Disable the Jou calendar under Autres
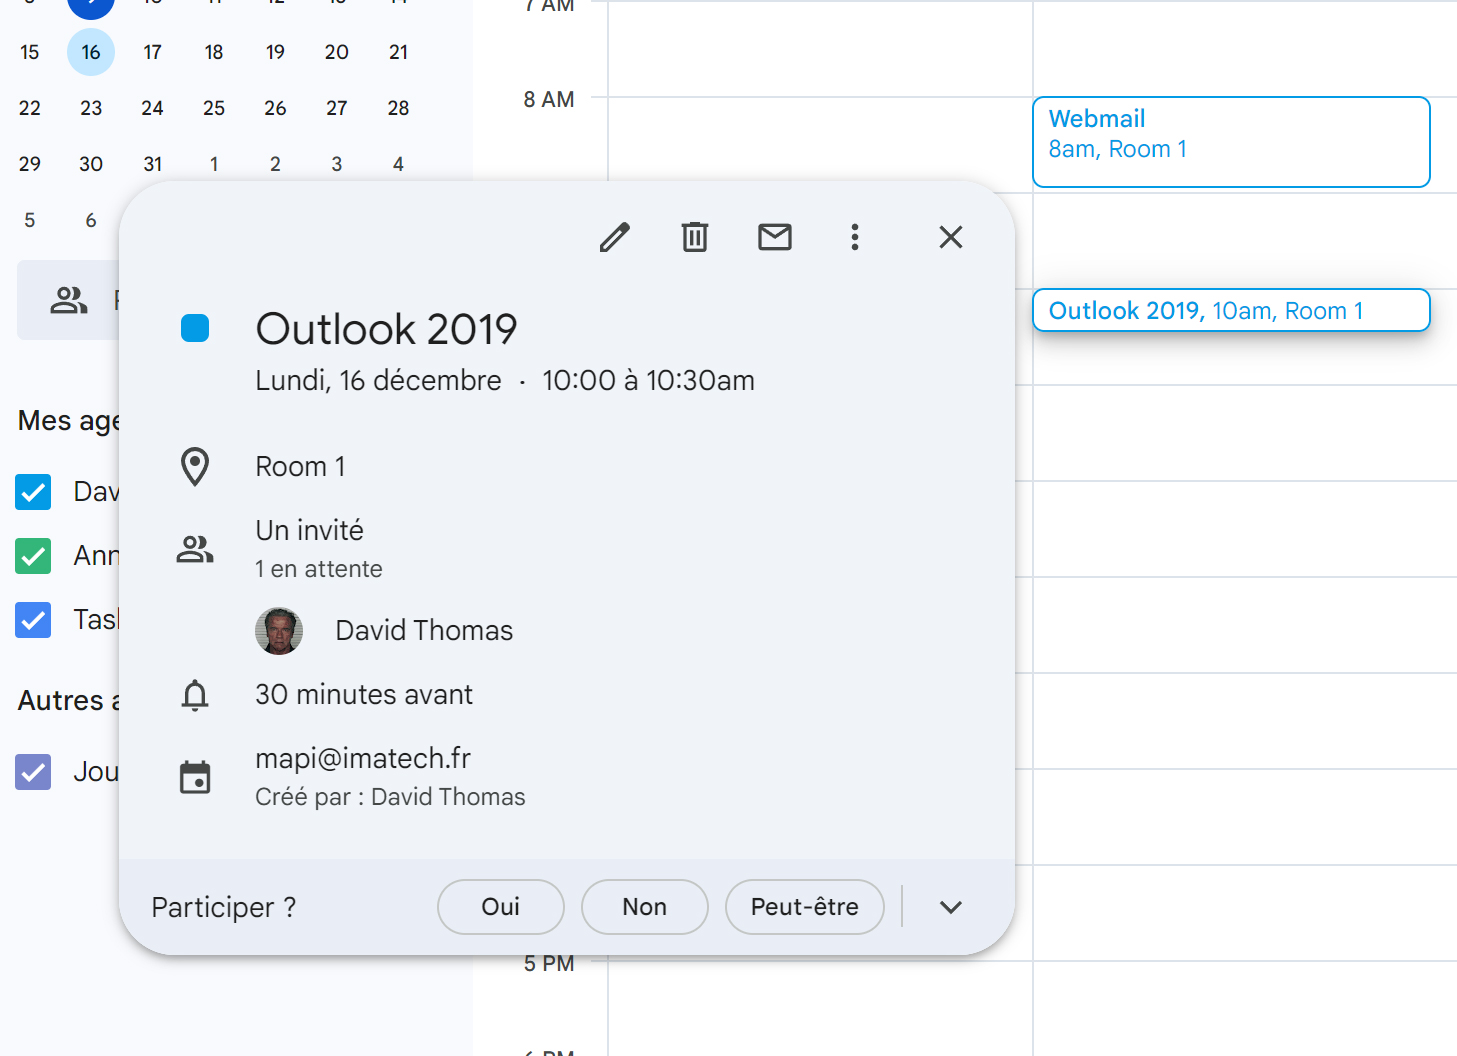This screenshot has height=1056, width=1457. pos(33,772)
